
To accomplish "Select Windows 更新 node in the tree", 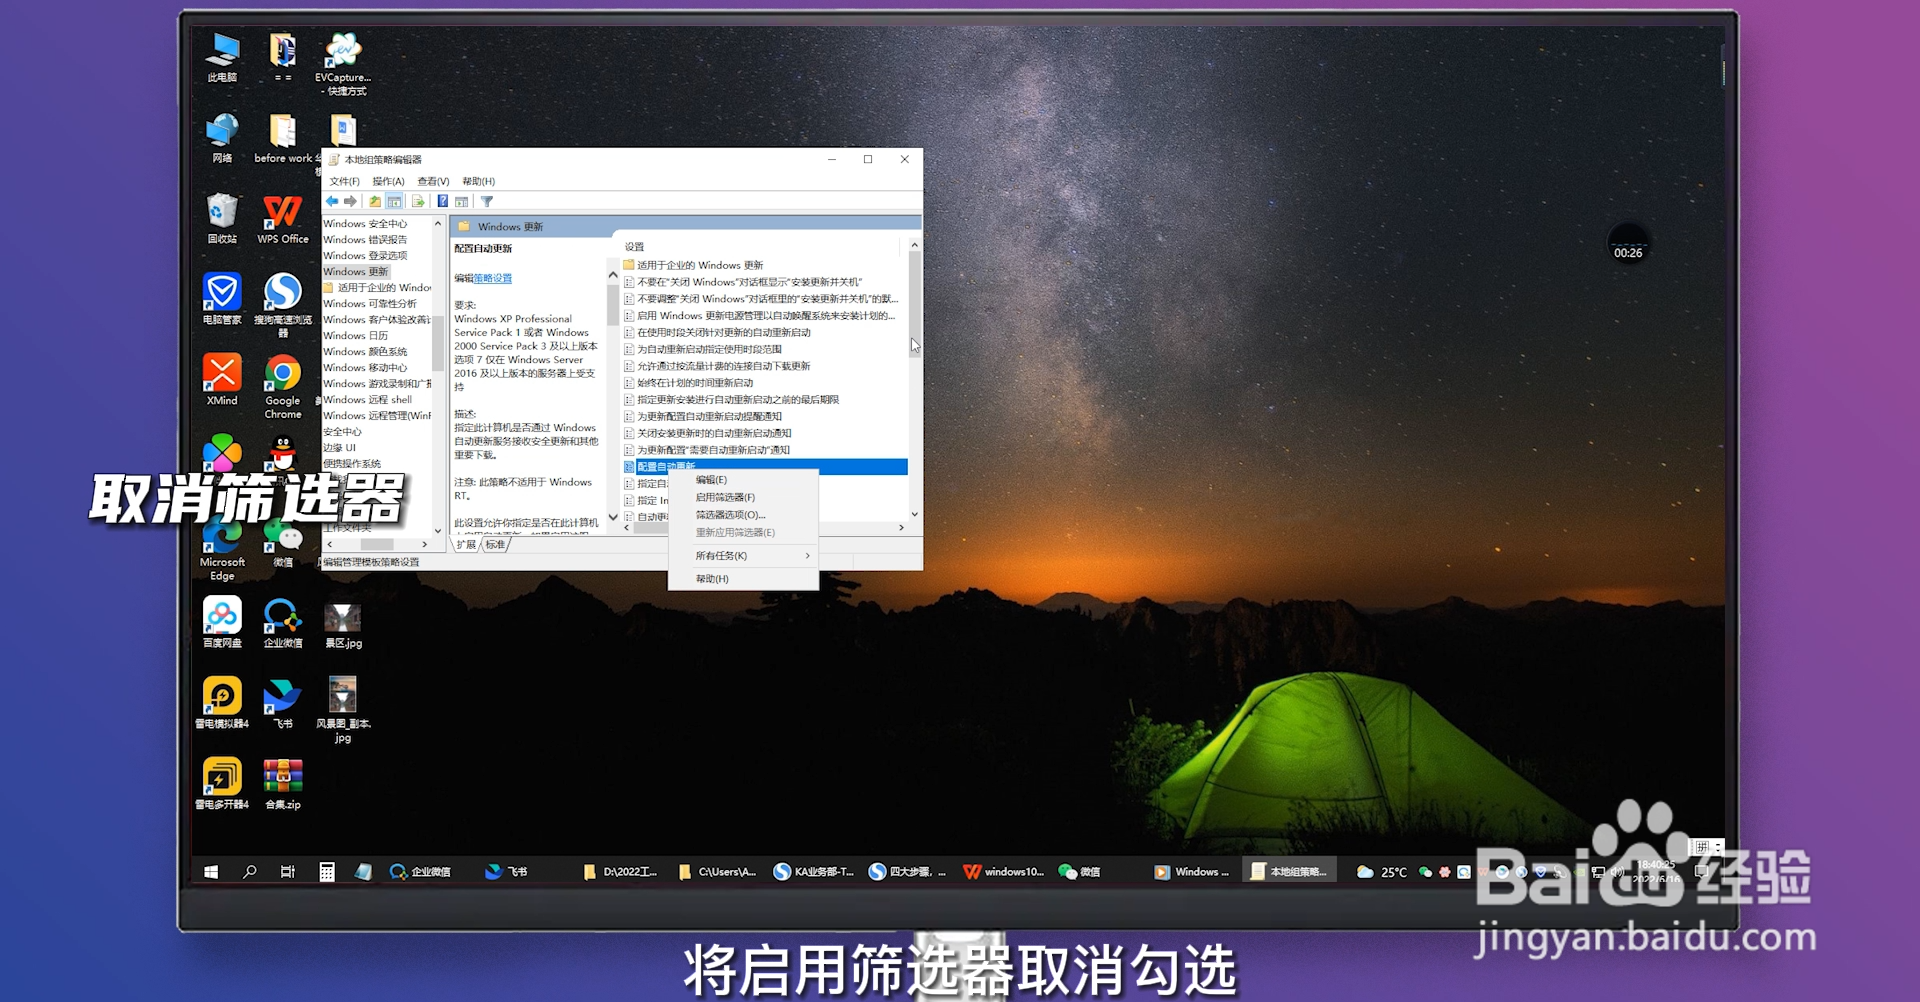I will coord(355,272).
